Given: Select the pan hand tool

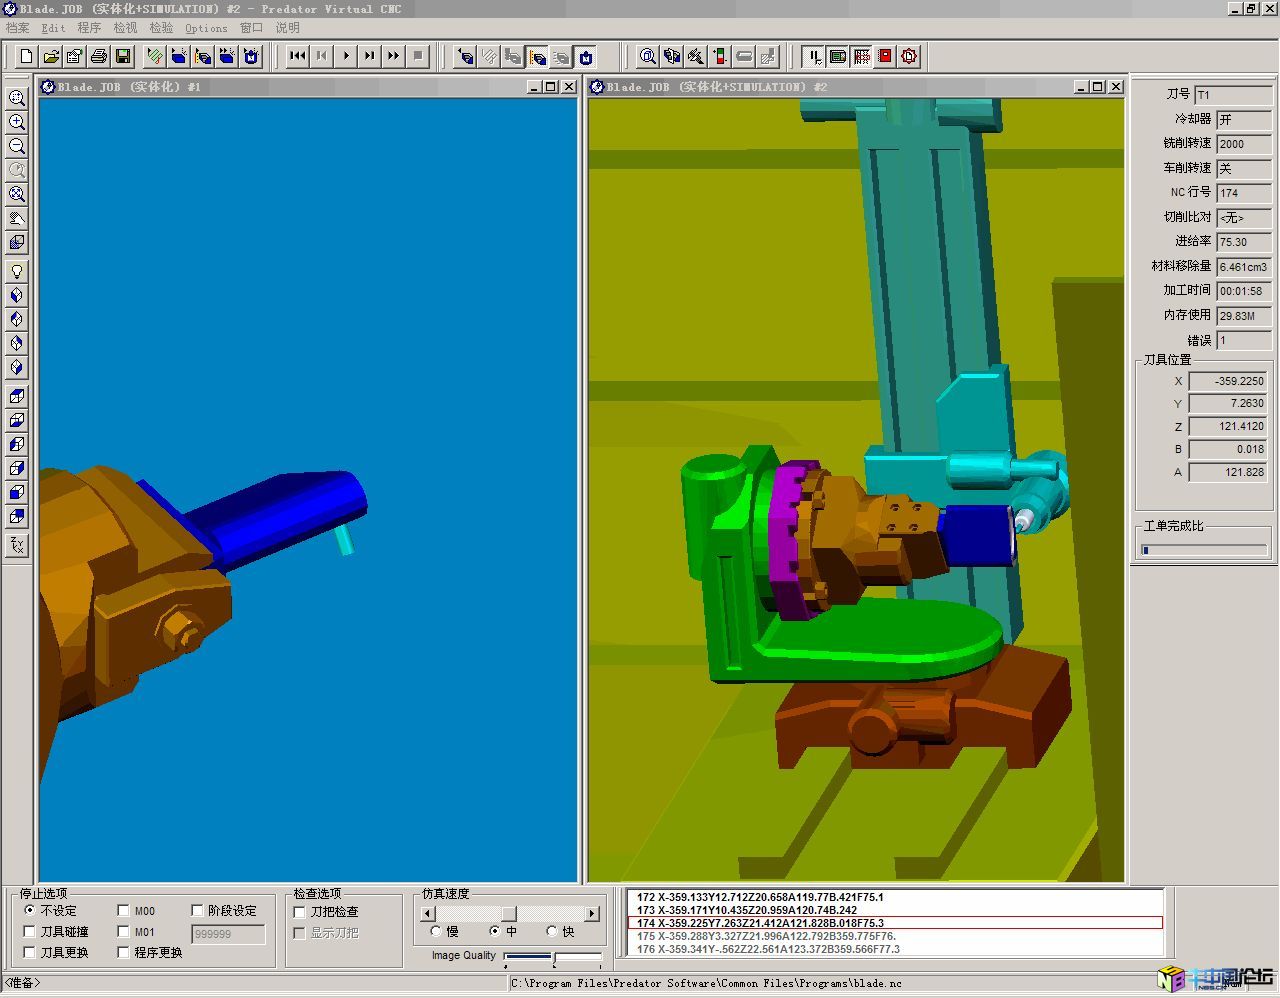Looking at the screenshot, I should (17, 218).
